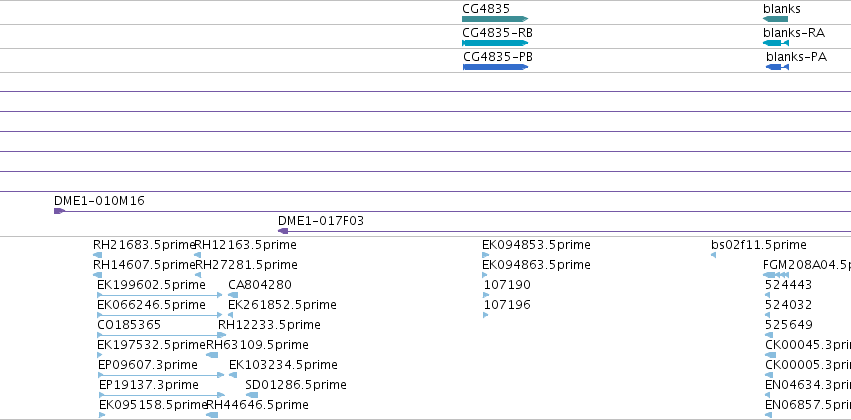Click EK197532.5prime EST label
The height and width of the screenshot is (420, 851).
pyautogui.click(x=151, y=345)
